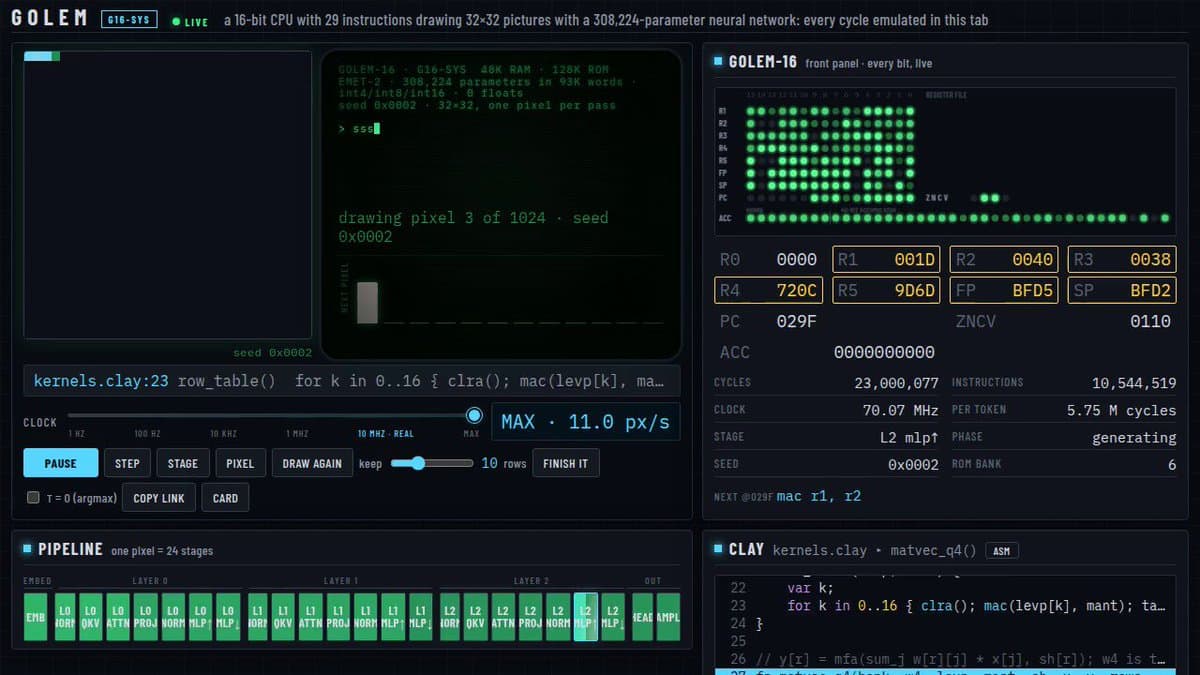Select the EMB pipeline stage
The width and height of the screenshot is (1200, 675).
[35, 617]
